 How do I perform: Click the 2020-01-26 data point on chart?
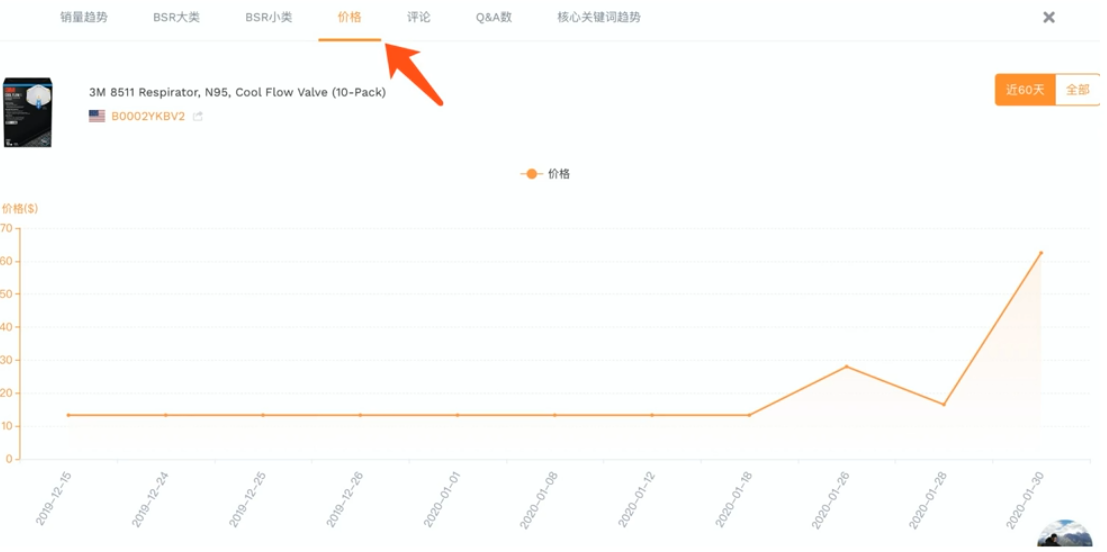point(846,366)
